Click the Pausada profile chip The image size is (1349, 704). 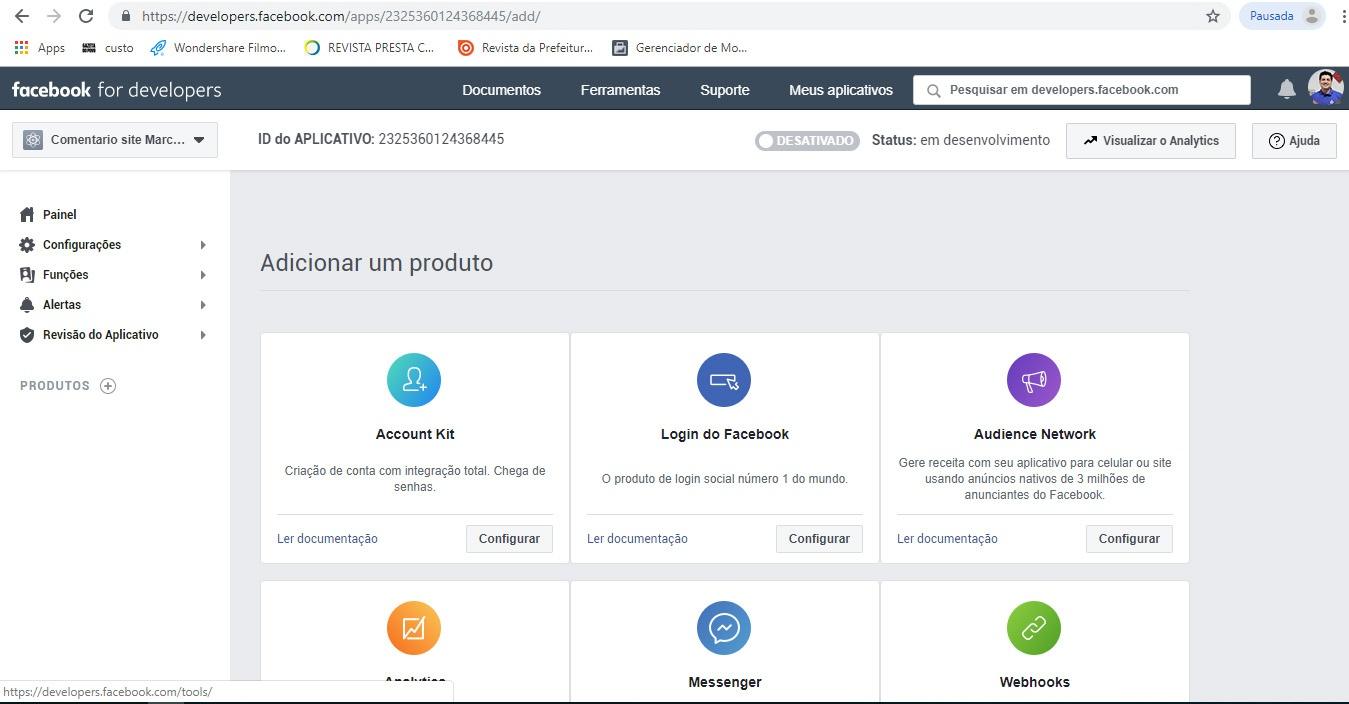[x=1283, y=16]
